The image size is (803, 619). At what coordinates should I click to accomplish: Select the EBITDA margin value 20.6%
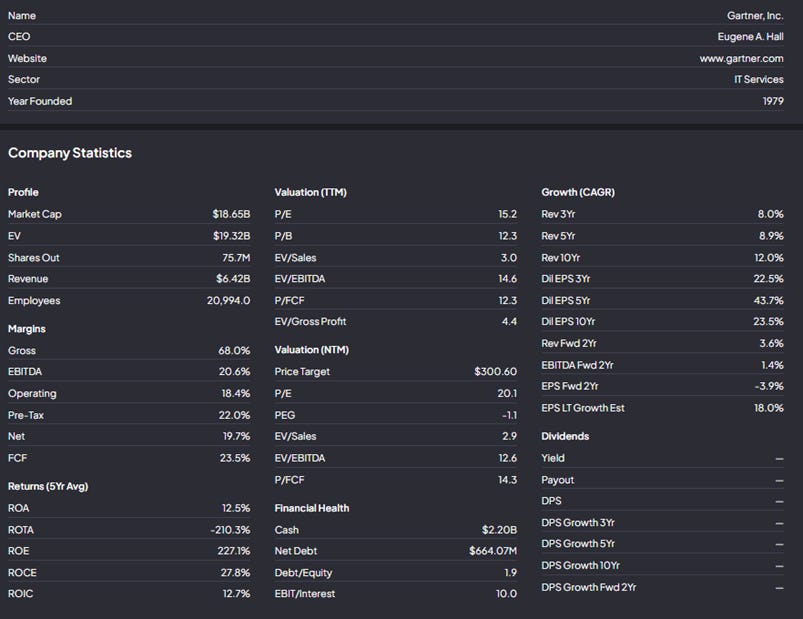pyautogui.click(x=235, y=372)
